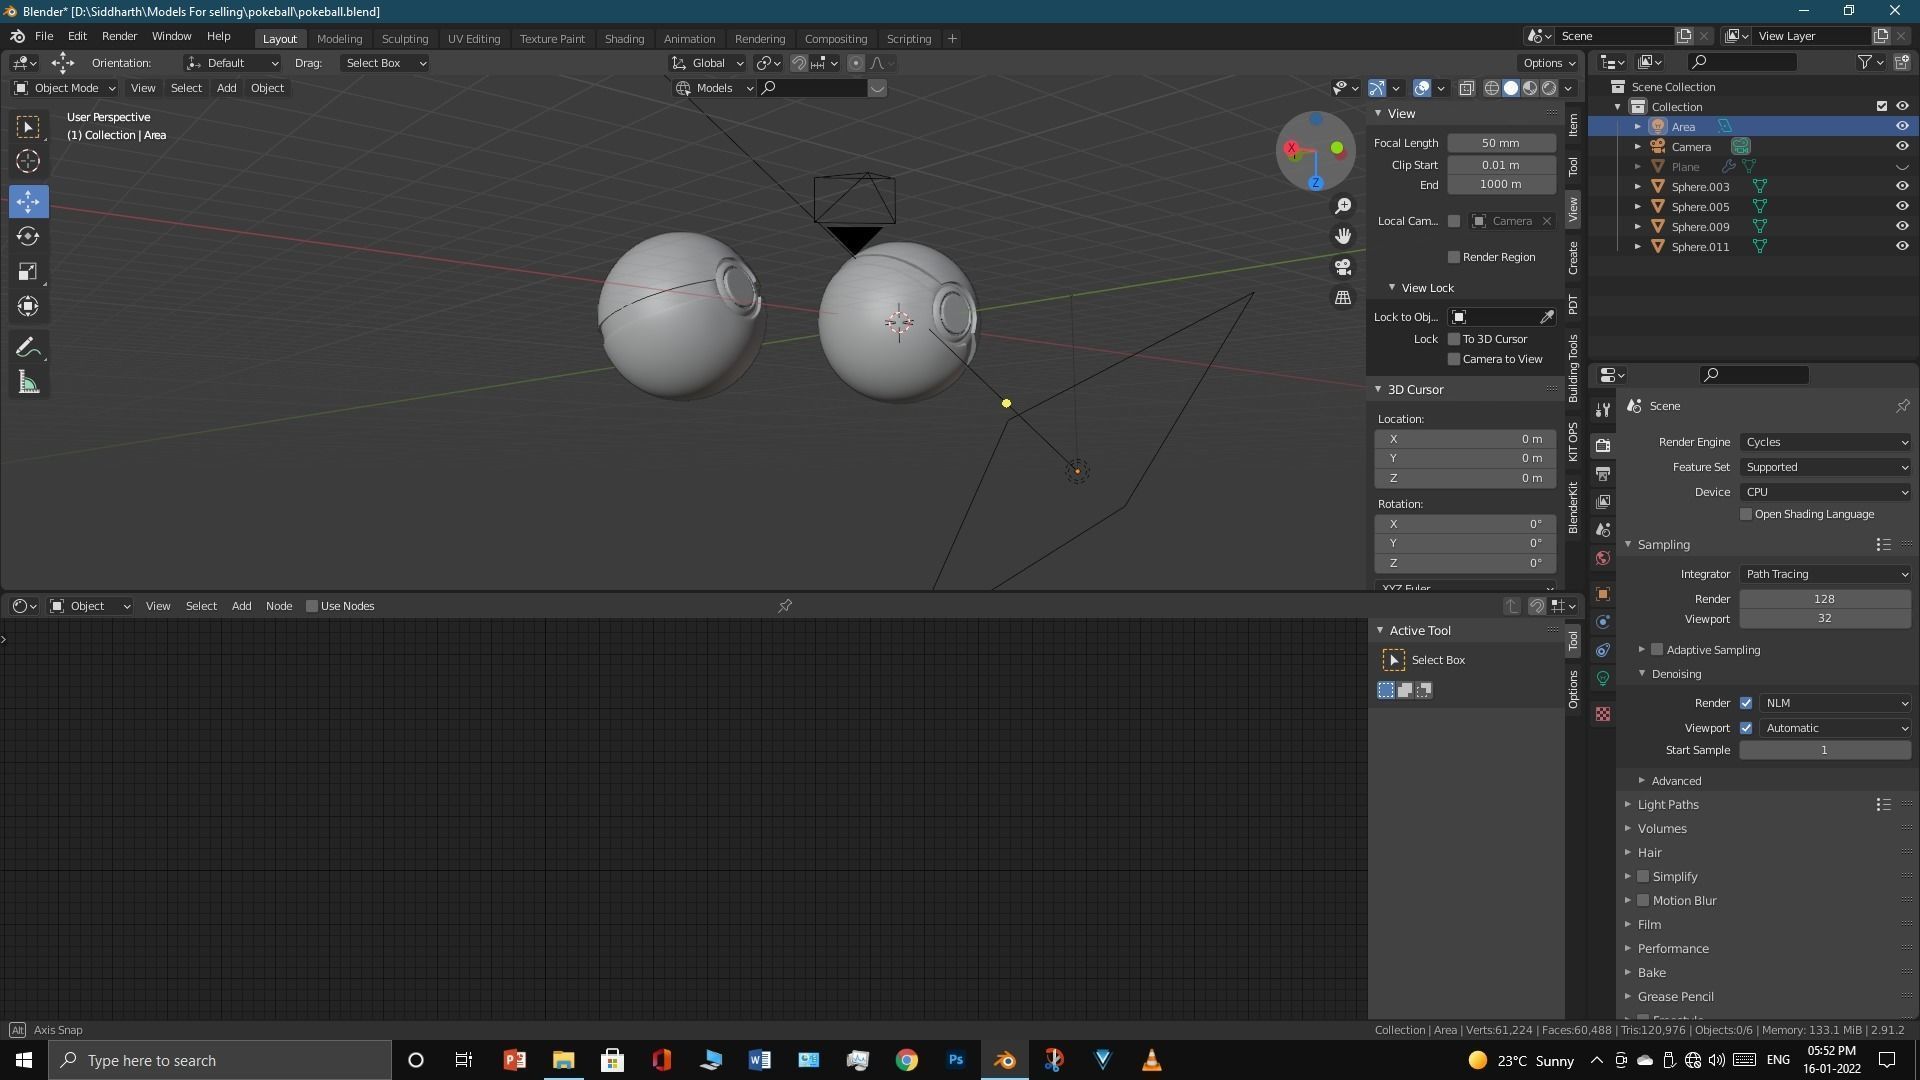
Task: Switch perspective/orthographic grid icon
Action: click(x=1343, y=298)
